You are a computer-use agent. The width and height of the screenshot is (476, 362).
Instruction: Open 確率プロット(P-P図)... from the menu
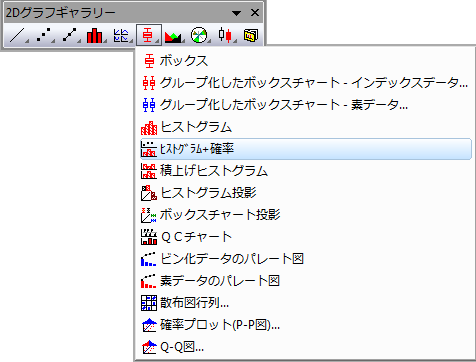click(306, 325)
